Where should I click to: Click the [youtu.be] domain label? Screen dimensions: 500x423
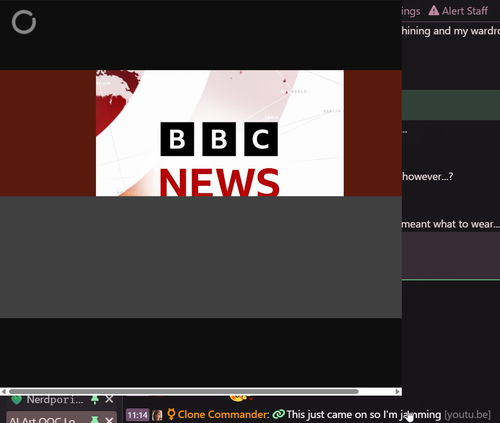pos(467,415)
